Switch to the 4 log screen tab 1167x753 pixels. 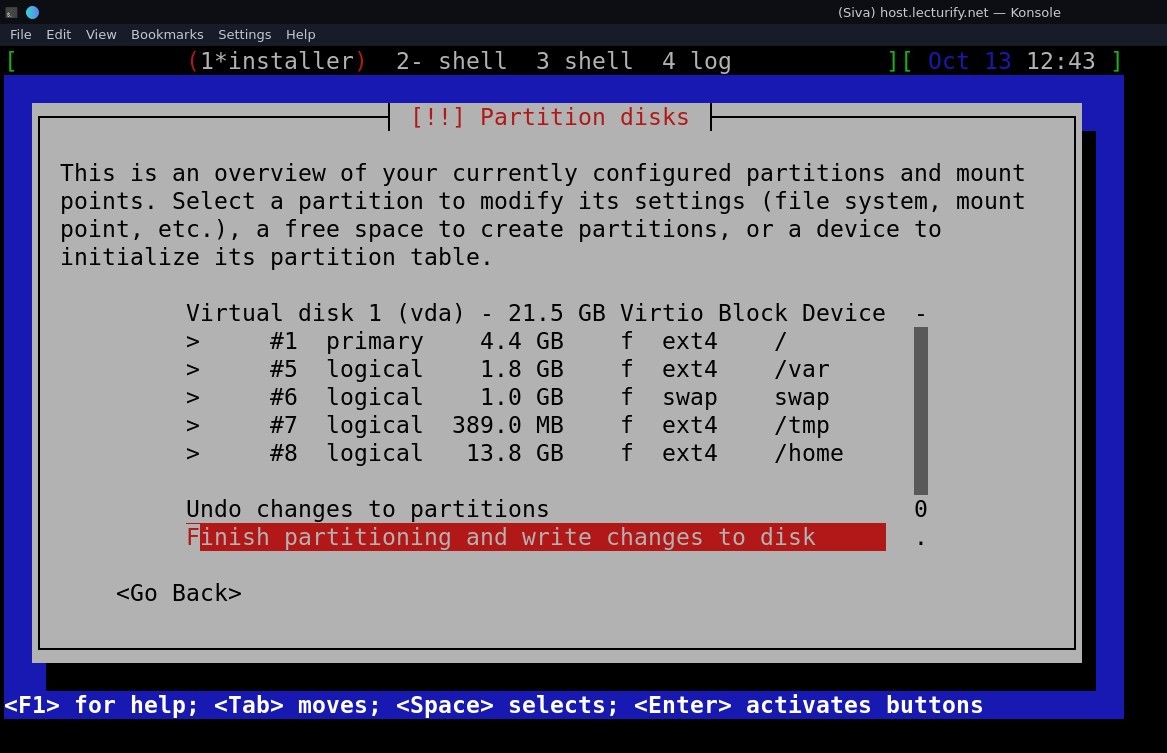pos(697,61)
